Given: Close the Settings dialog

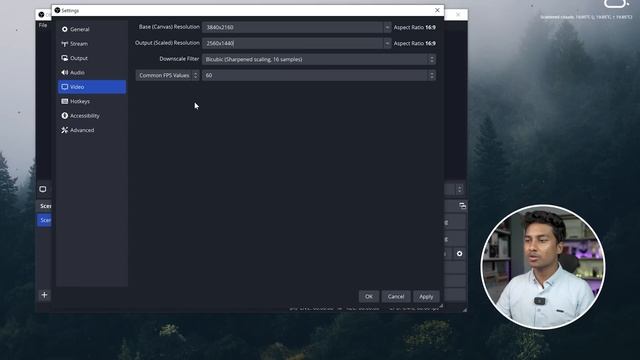Looking at the screenshot, I should tap(437, 10).
